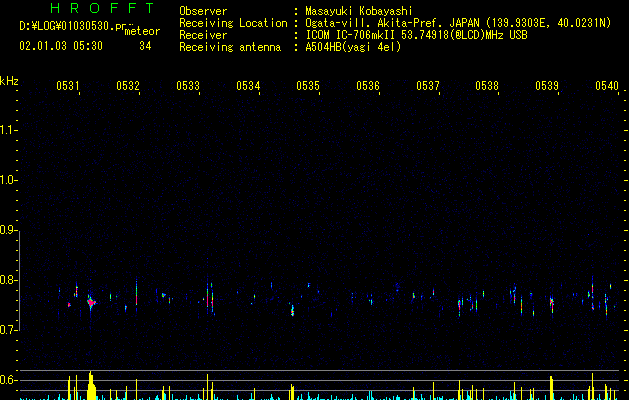Click the 0535 time marker

point(308,86)
